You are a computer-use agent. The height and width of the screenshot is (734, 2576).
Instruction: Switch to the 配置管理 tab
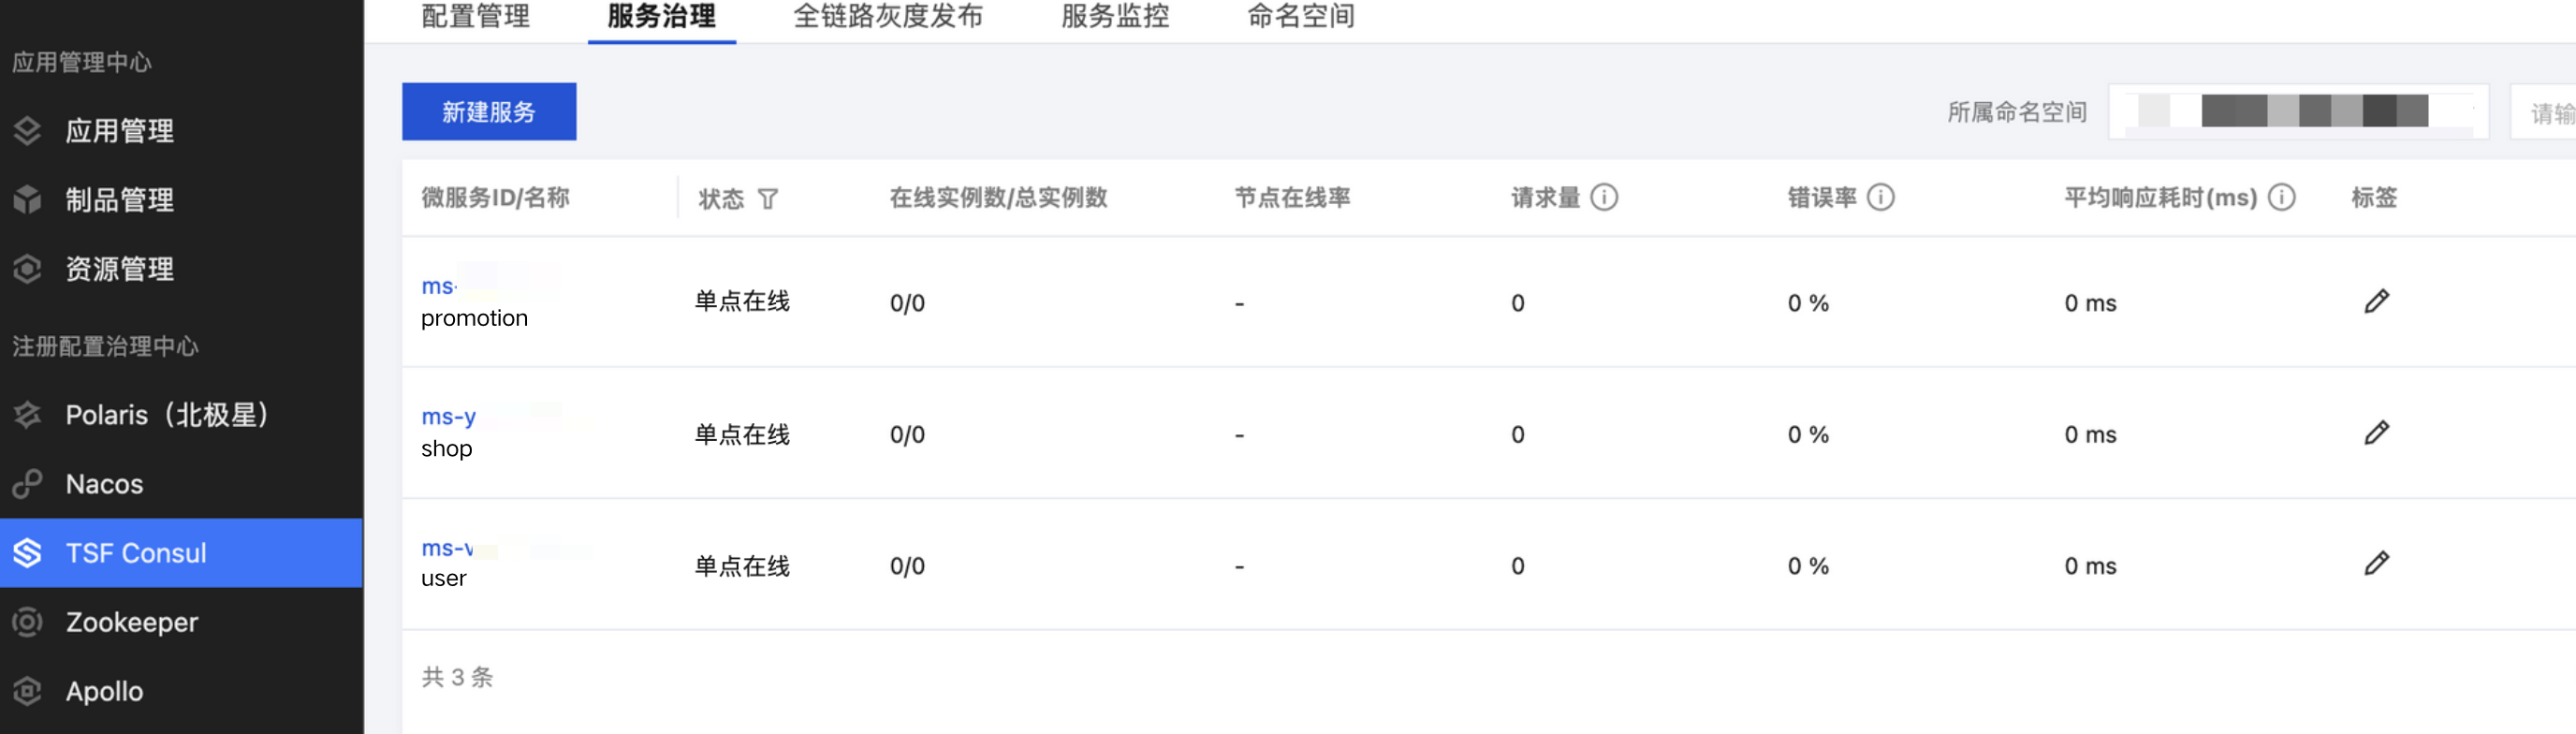pos(475,16)
